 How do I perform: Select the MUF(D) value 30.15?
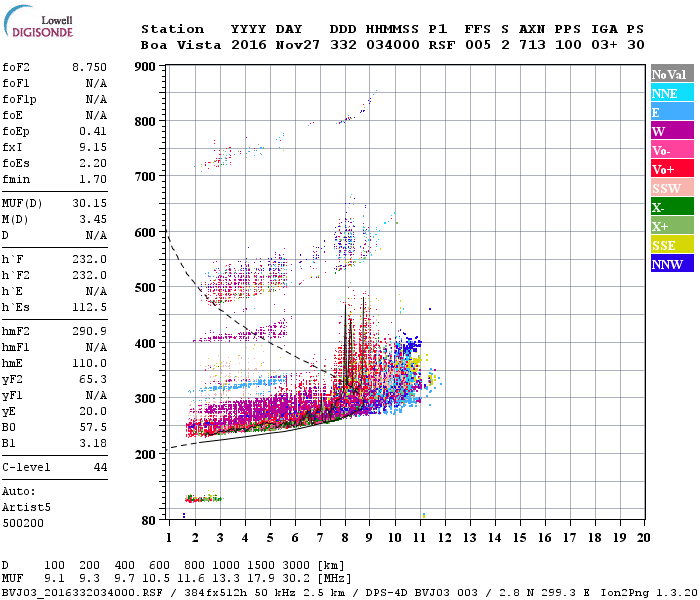(89, 203)
